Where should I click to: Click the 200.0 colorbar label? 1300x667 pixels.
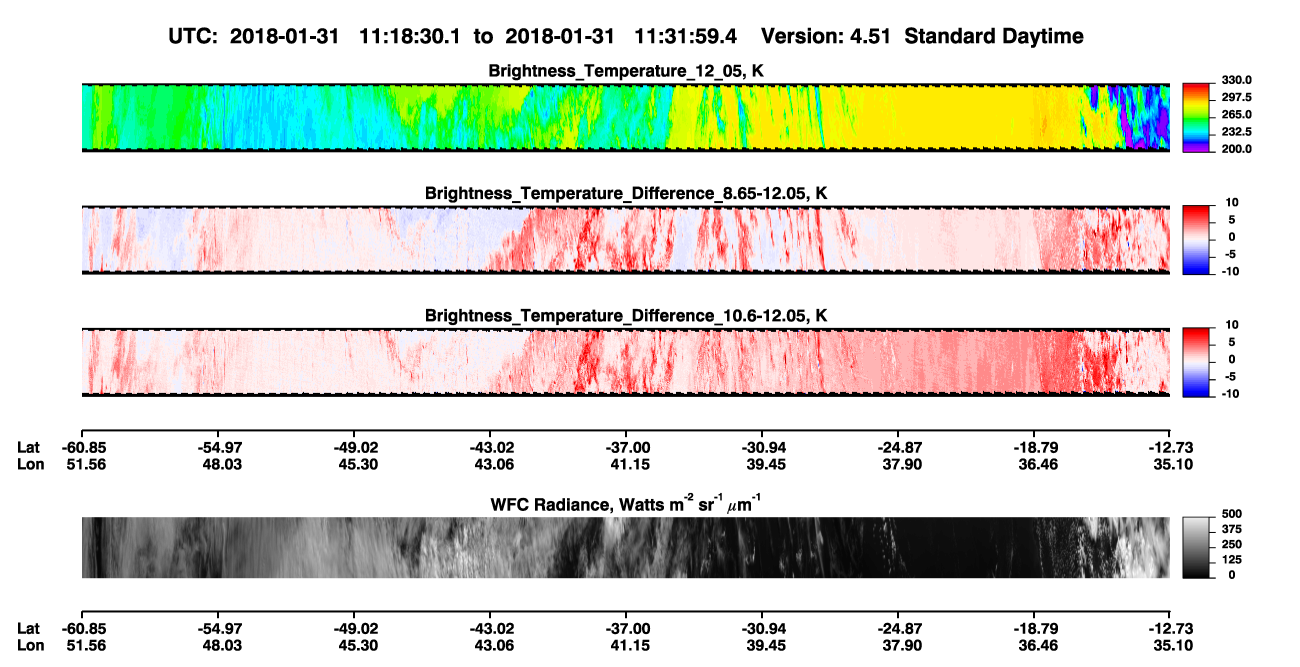pyautogui.click(x=1236, y=148)
